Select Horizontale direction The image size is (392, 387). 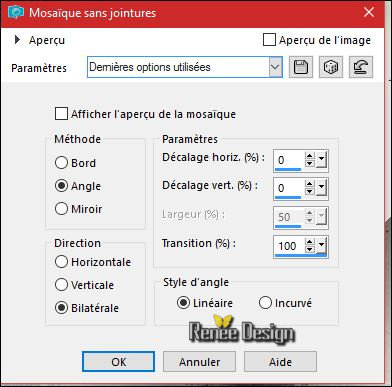click(x=61, y=262)
